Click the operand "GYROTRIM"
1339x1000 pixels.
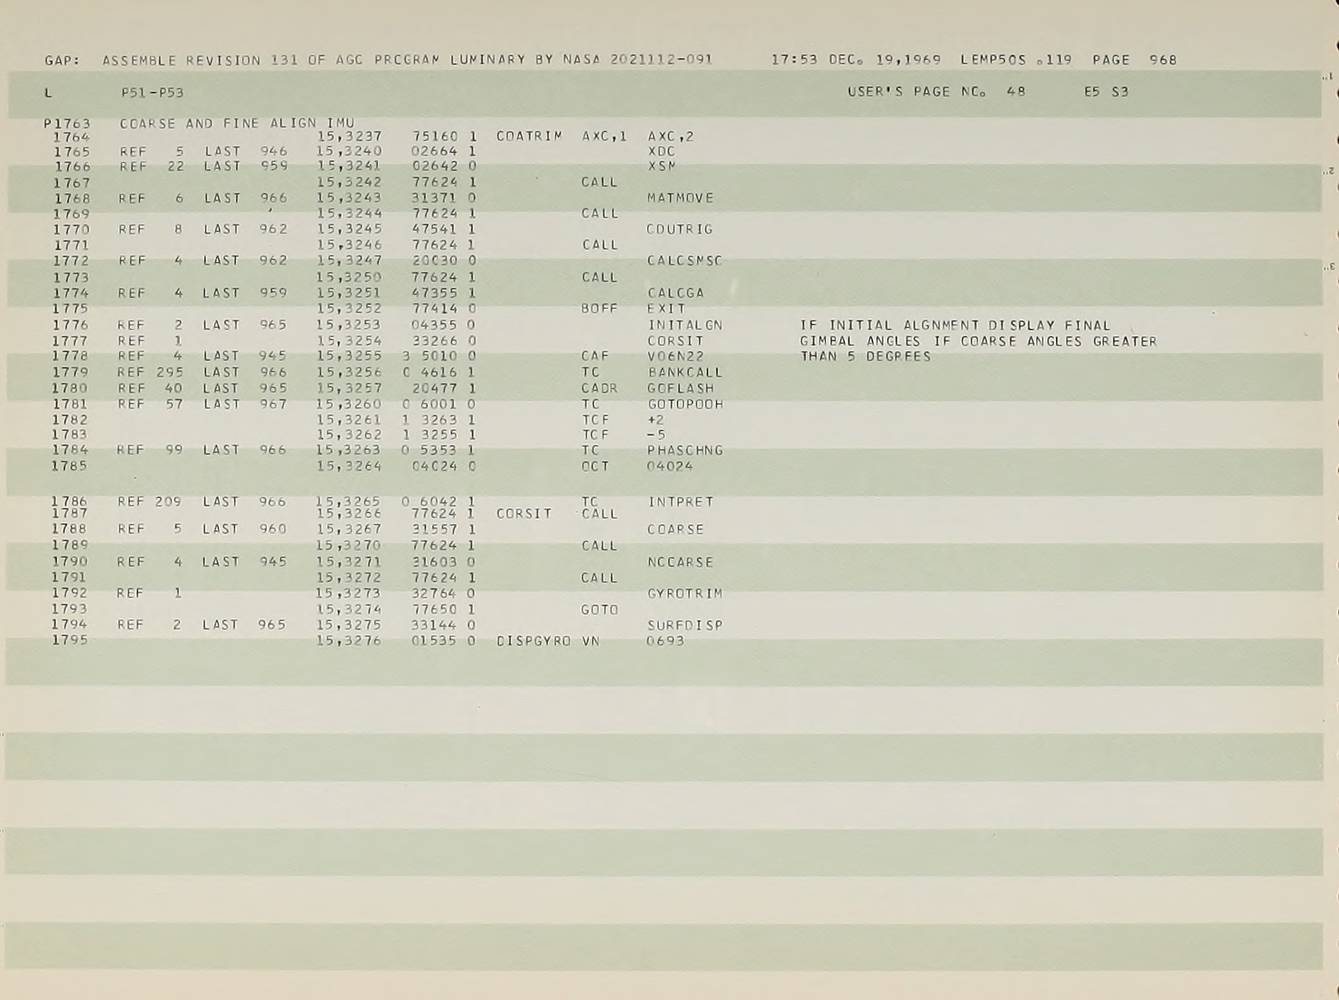coord(684,594)
